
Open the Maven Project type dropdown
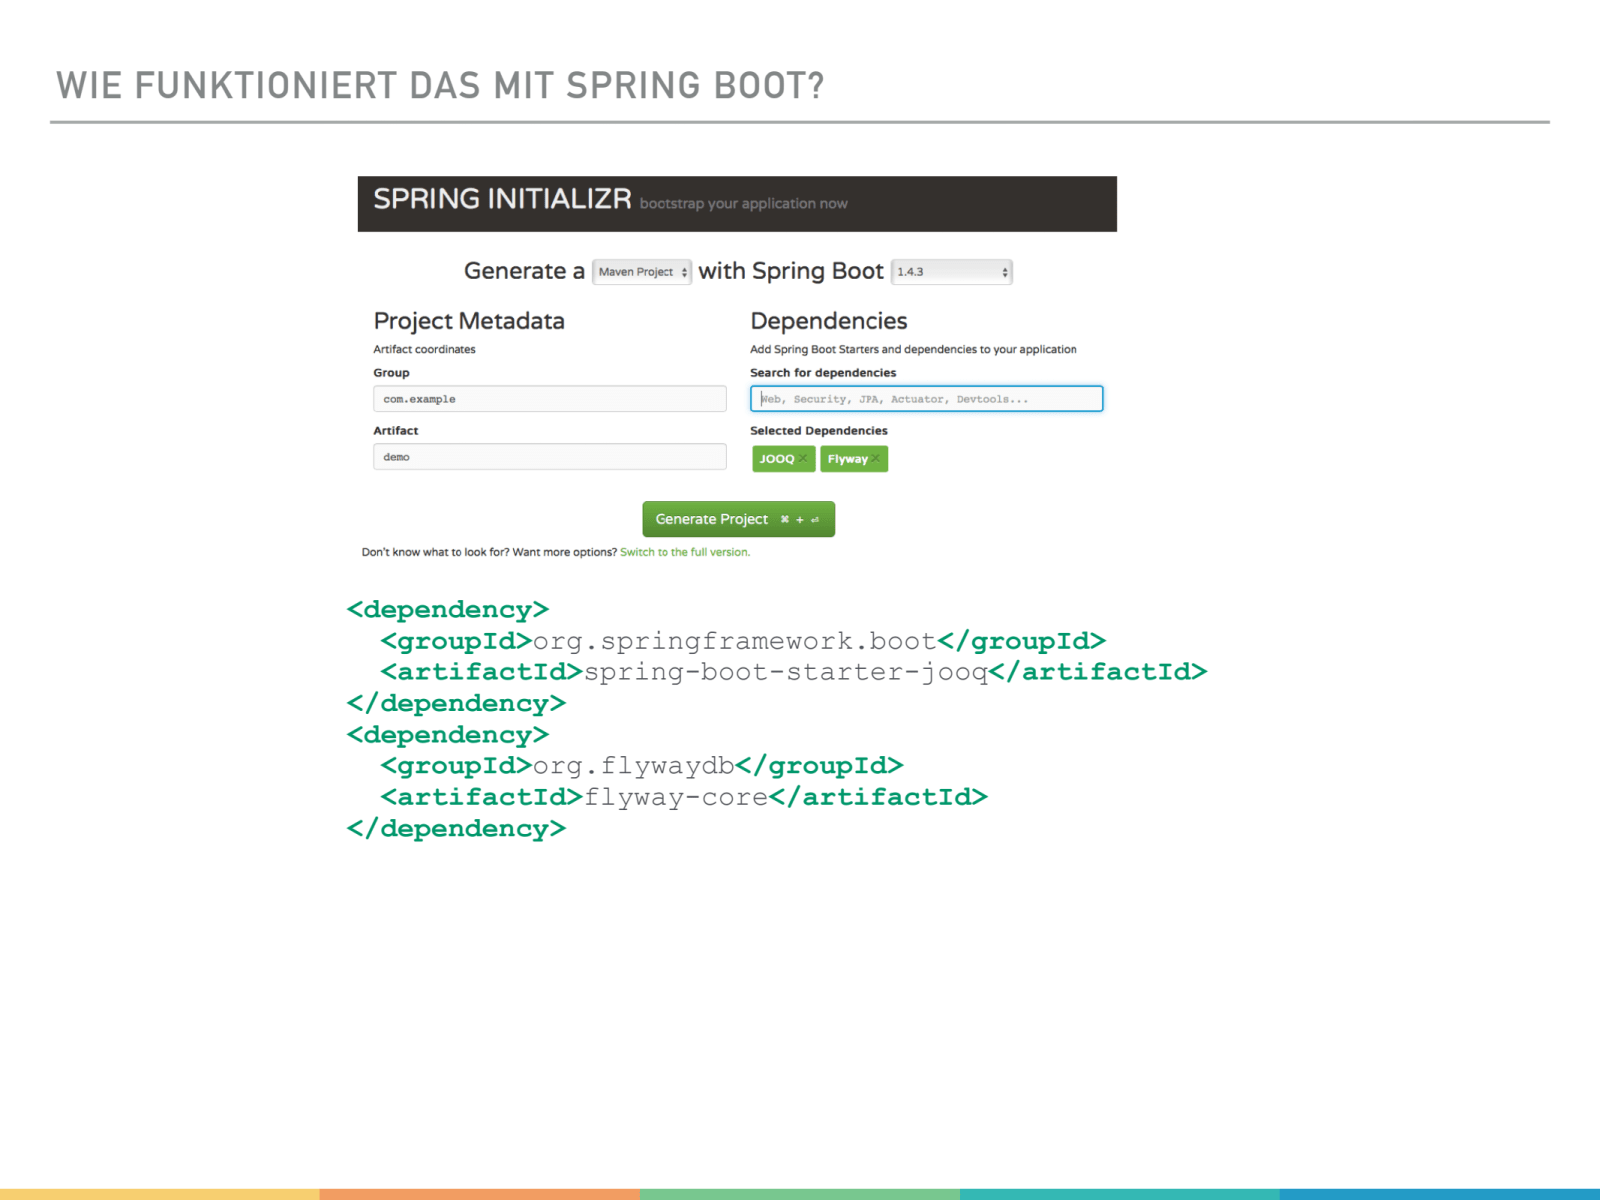tap(642, 272)
